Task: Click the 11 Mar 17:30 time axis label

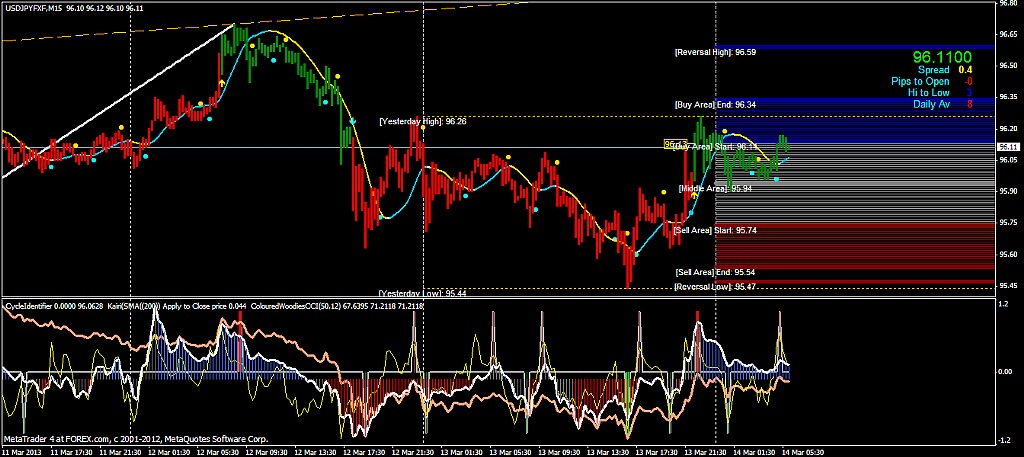Action: (x=70, y=452)
